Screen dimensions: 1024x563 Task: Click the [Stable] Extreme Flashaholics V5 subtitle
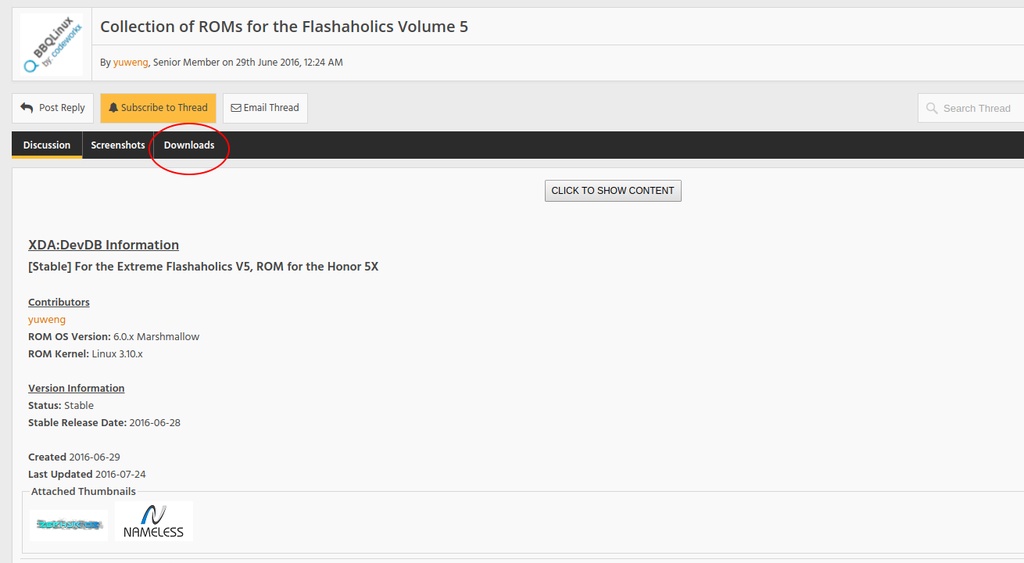(203, 267)
